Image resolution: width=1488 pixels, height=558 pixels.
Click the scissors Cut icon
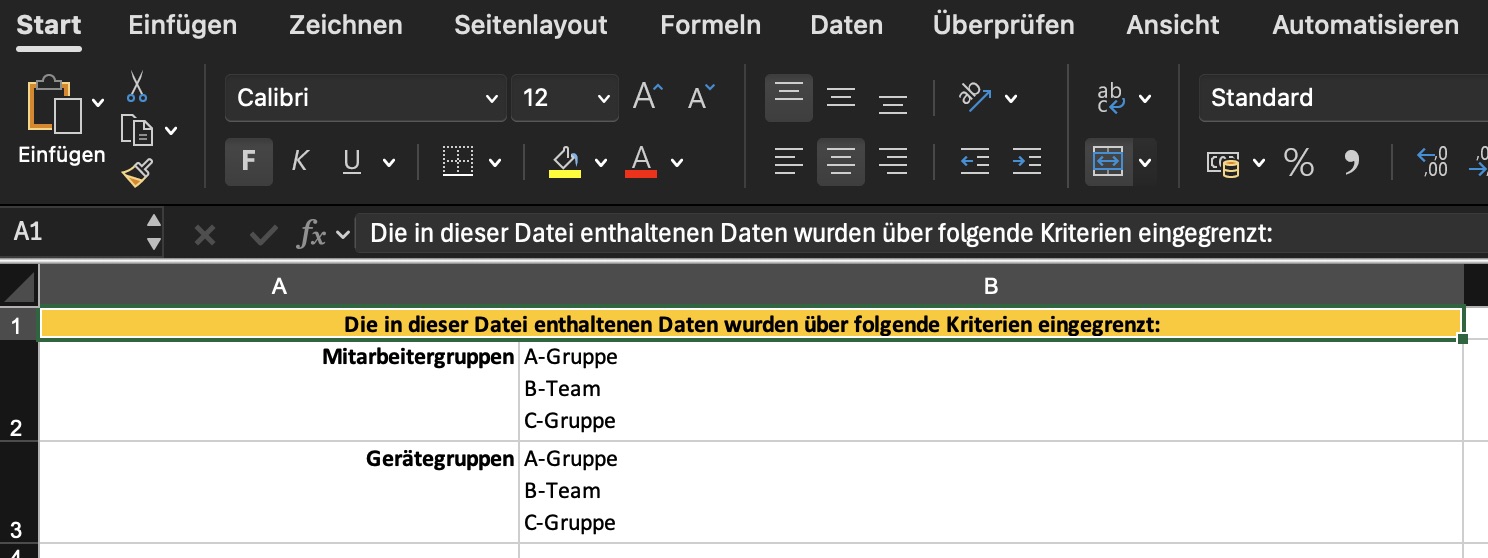[x=137, y=86]
